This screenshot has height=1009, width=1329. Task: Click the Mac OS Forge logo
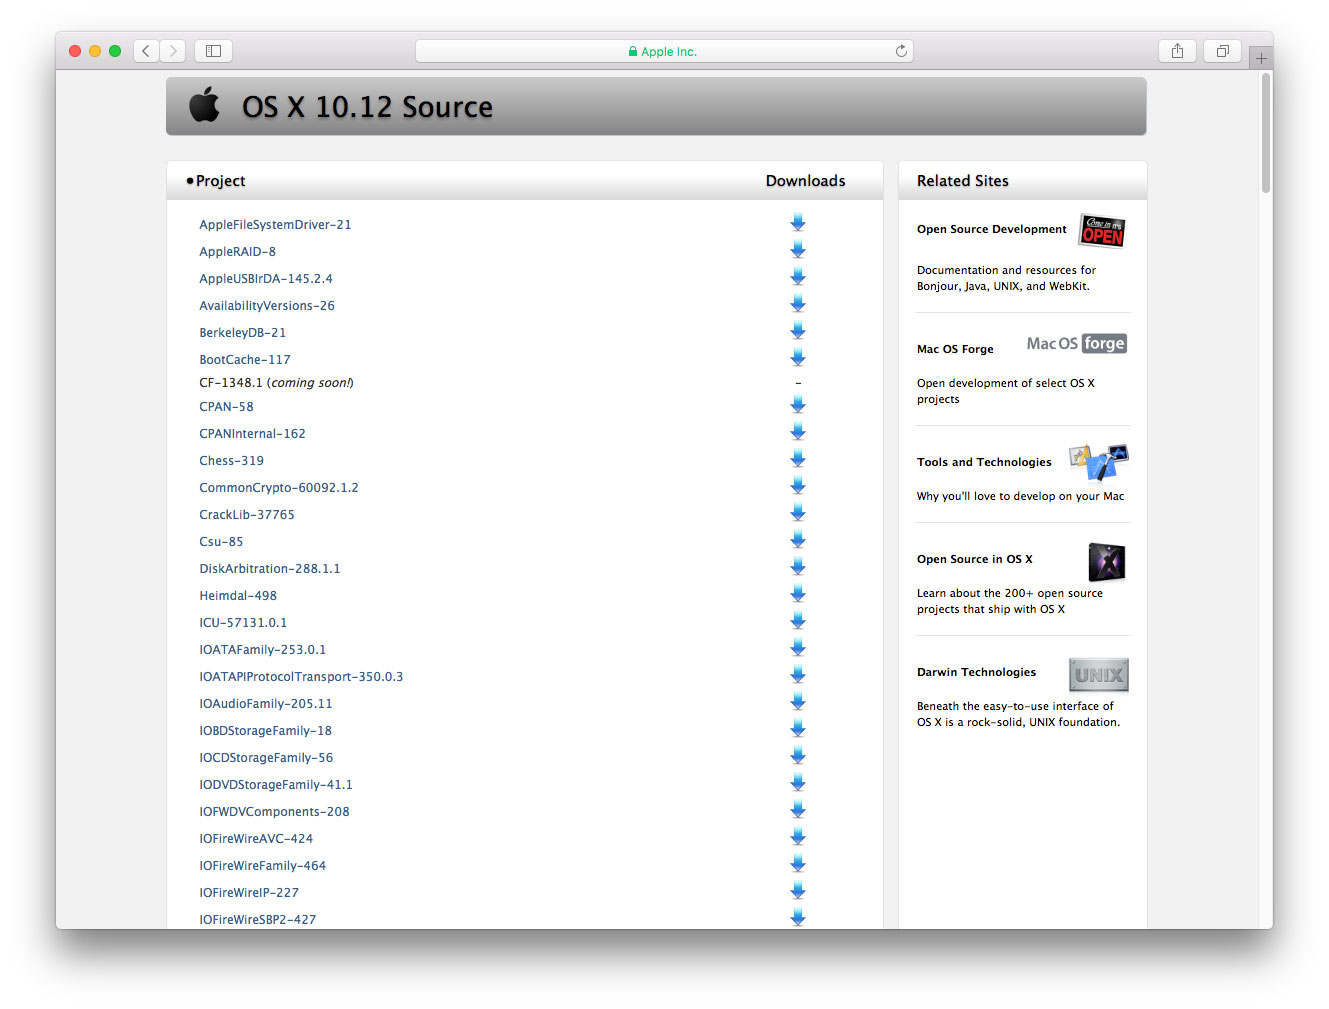[1076, 343]
